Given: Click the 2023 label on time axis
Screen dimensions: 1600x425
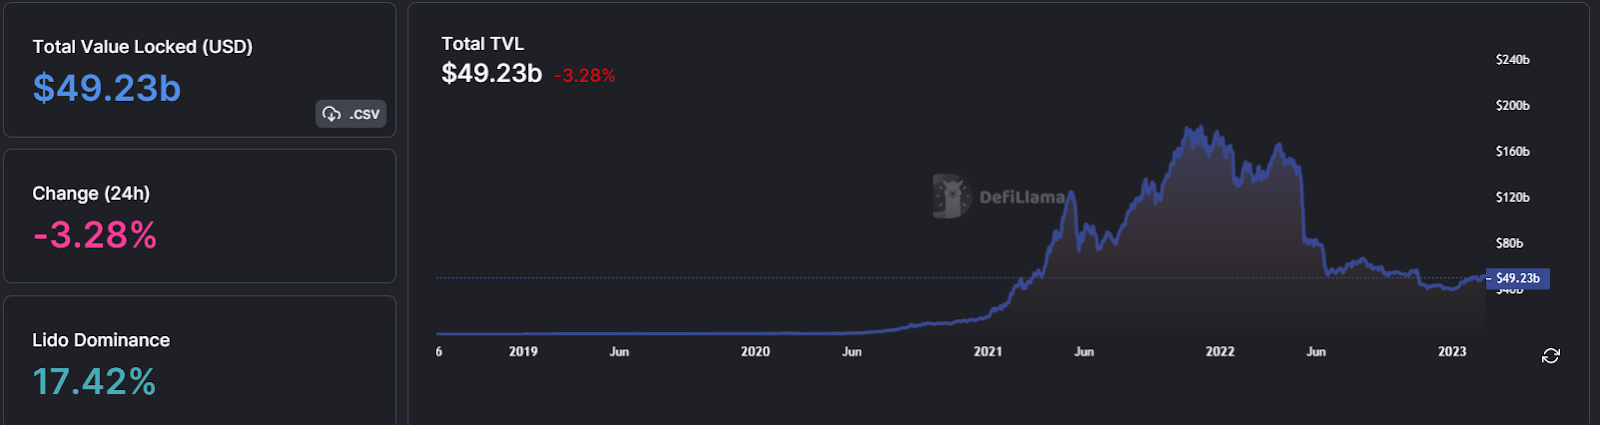Looking at the screenshot, I should [x=1452, y=352].
